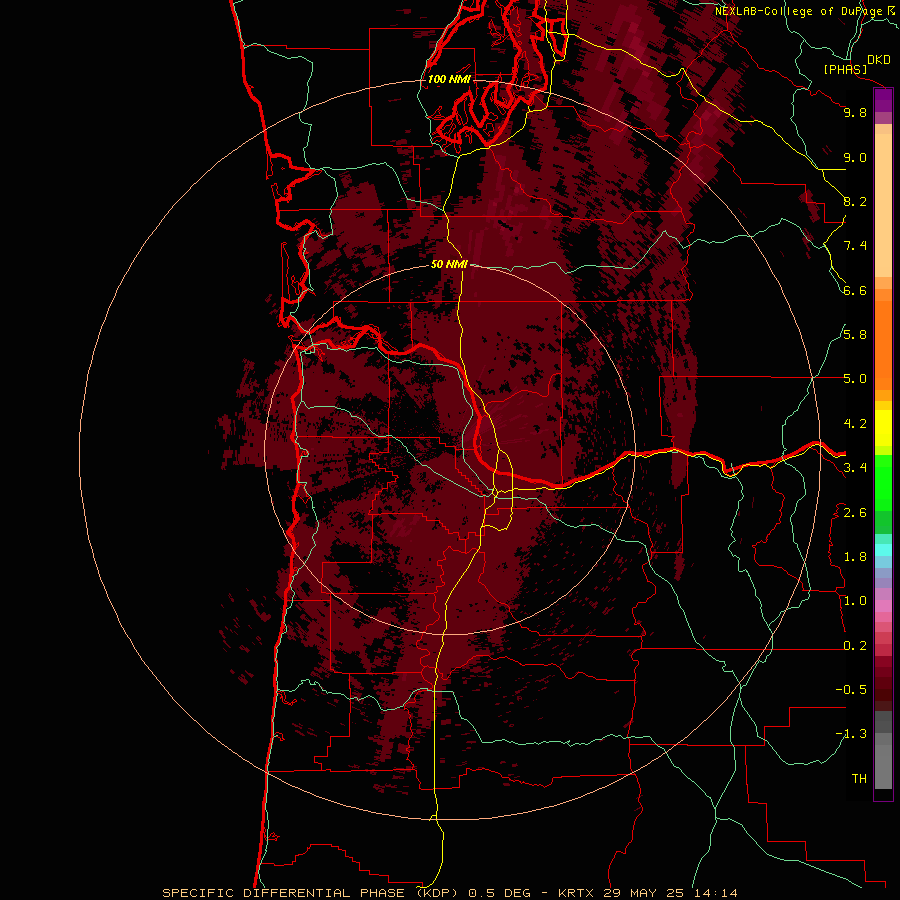Click the 9.8 value on the color scale

click(x=855, y=112)
